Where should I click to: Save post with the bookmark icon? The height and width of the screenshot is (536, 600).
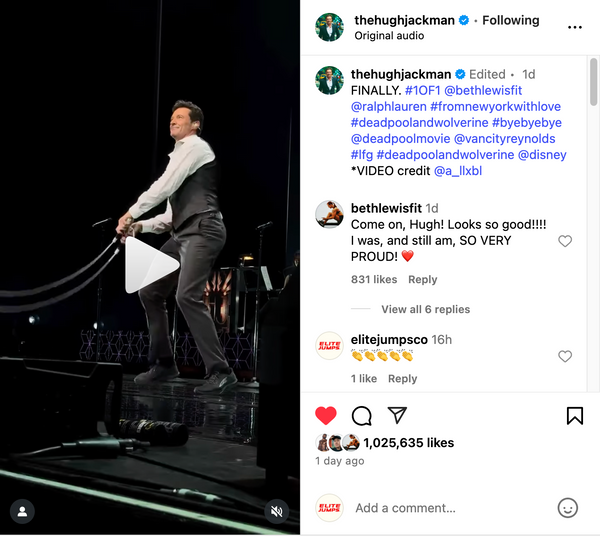575,415
